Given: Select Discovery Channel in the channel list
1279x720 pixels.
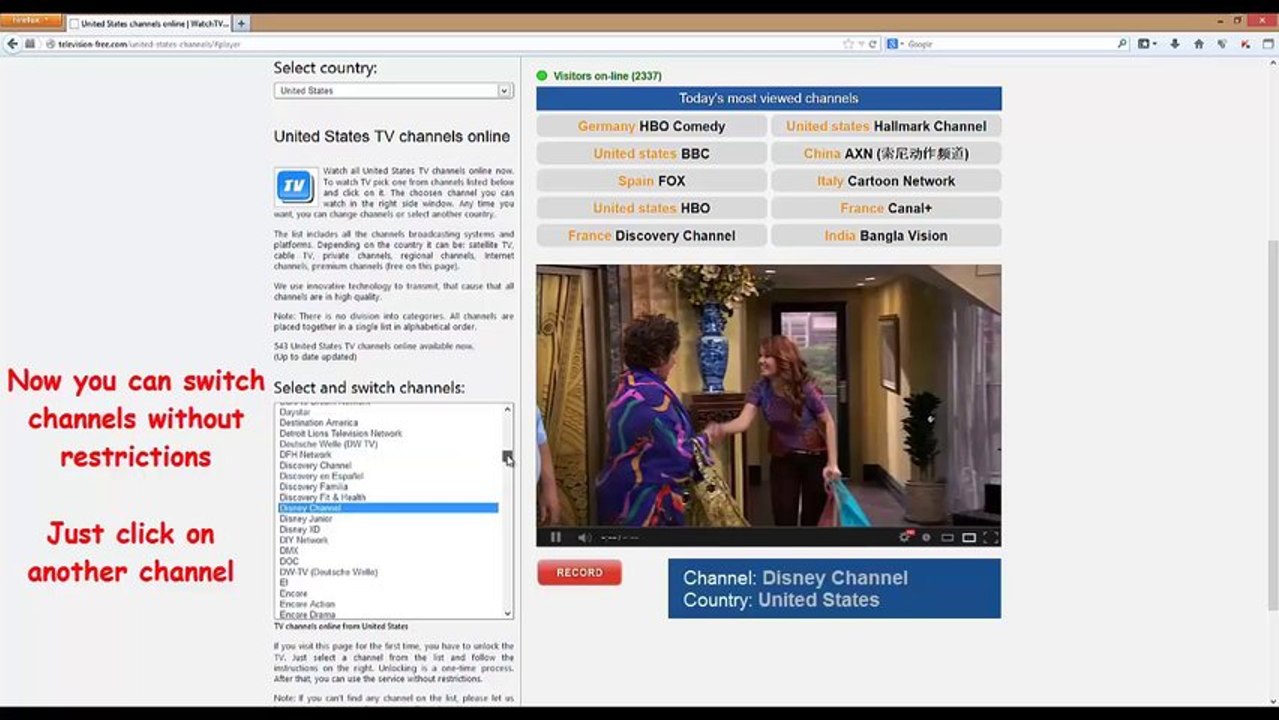Looking at the screenshot, I should click(388, 466).
